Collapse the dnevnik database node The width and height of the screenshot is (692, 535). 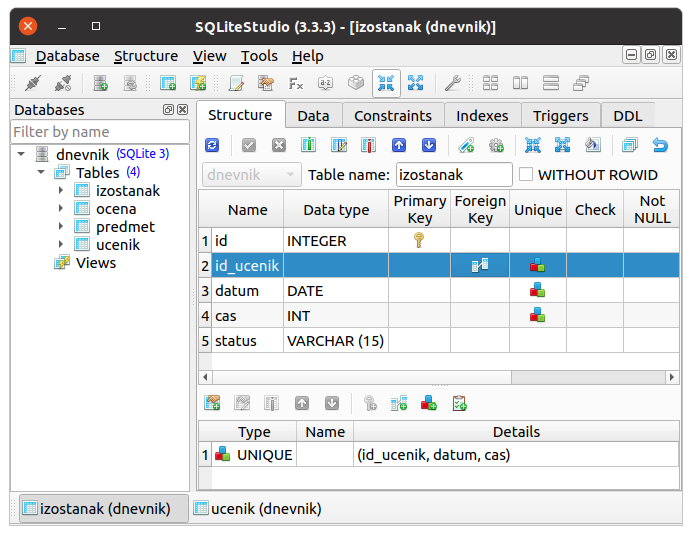coord(21,155)
